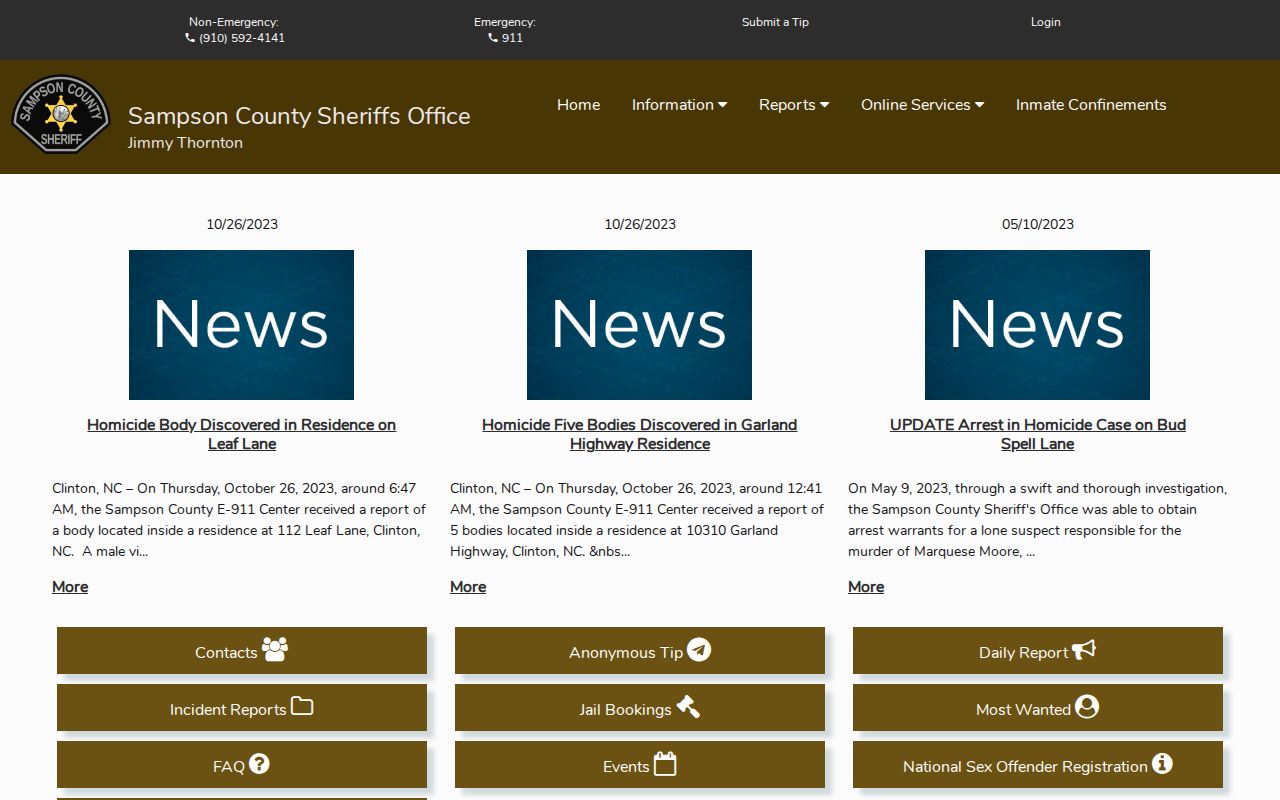
Task: Go to the Home page
Action: pyautogui.click(x=578, y=105)
